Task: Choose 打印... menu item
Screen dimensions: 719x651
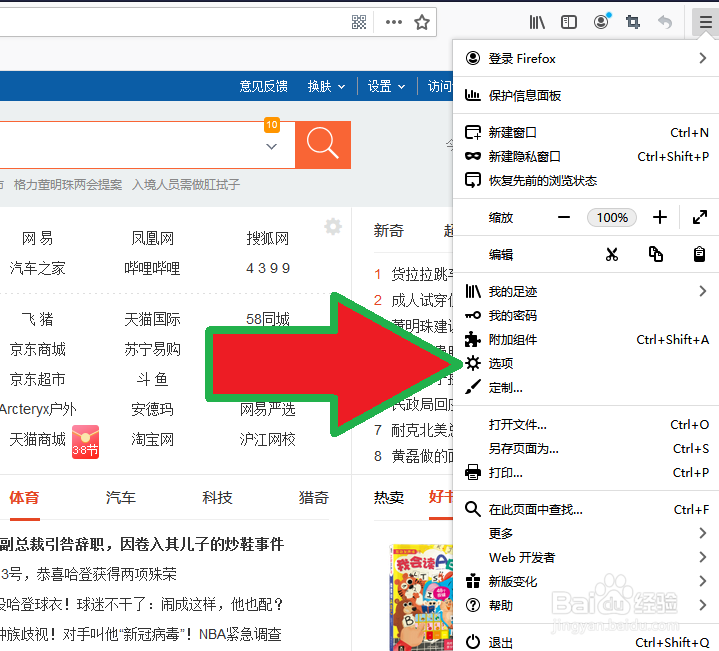Action: coord(586,472)
